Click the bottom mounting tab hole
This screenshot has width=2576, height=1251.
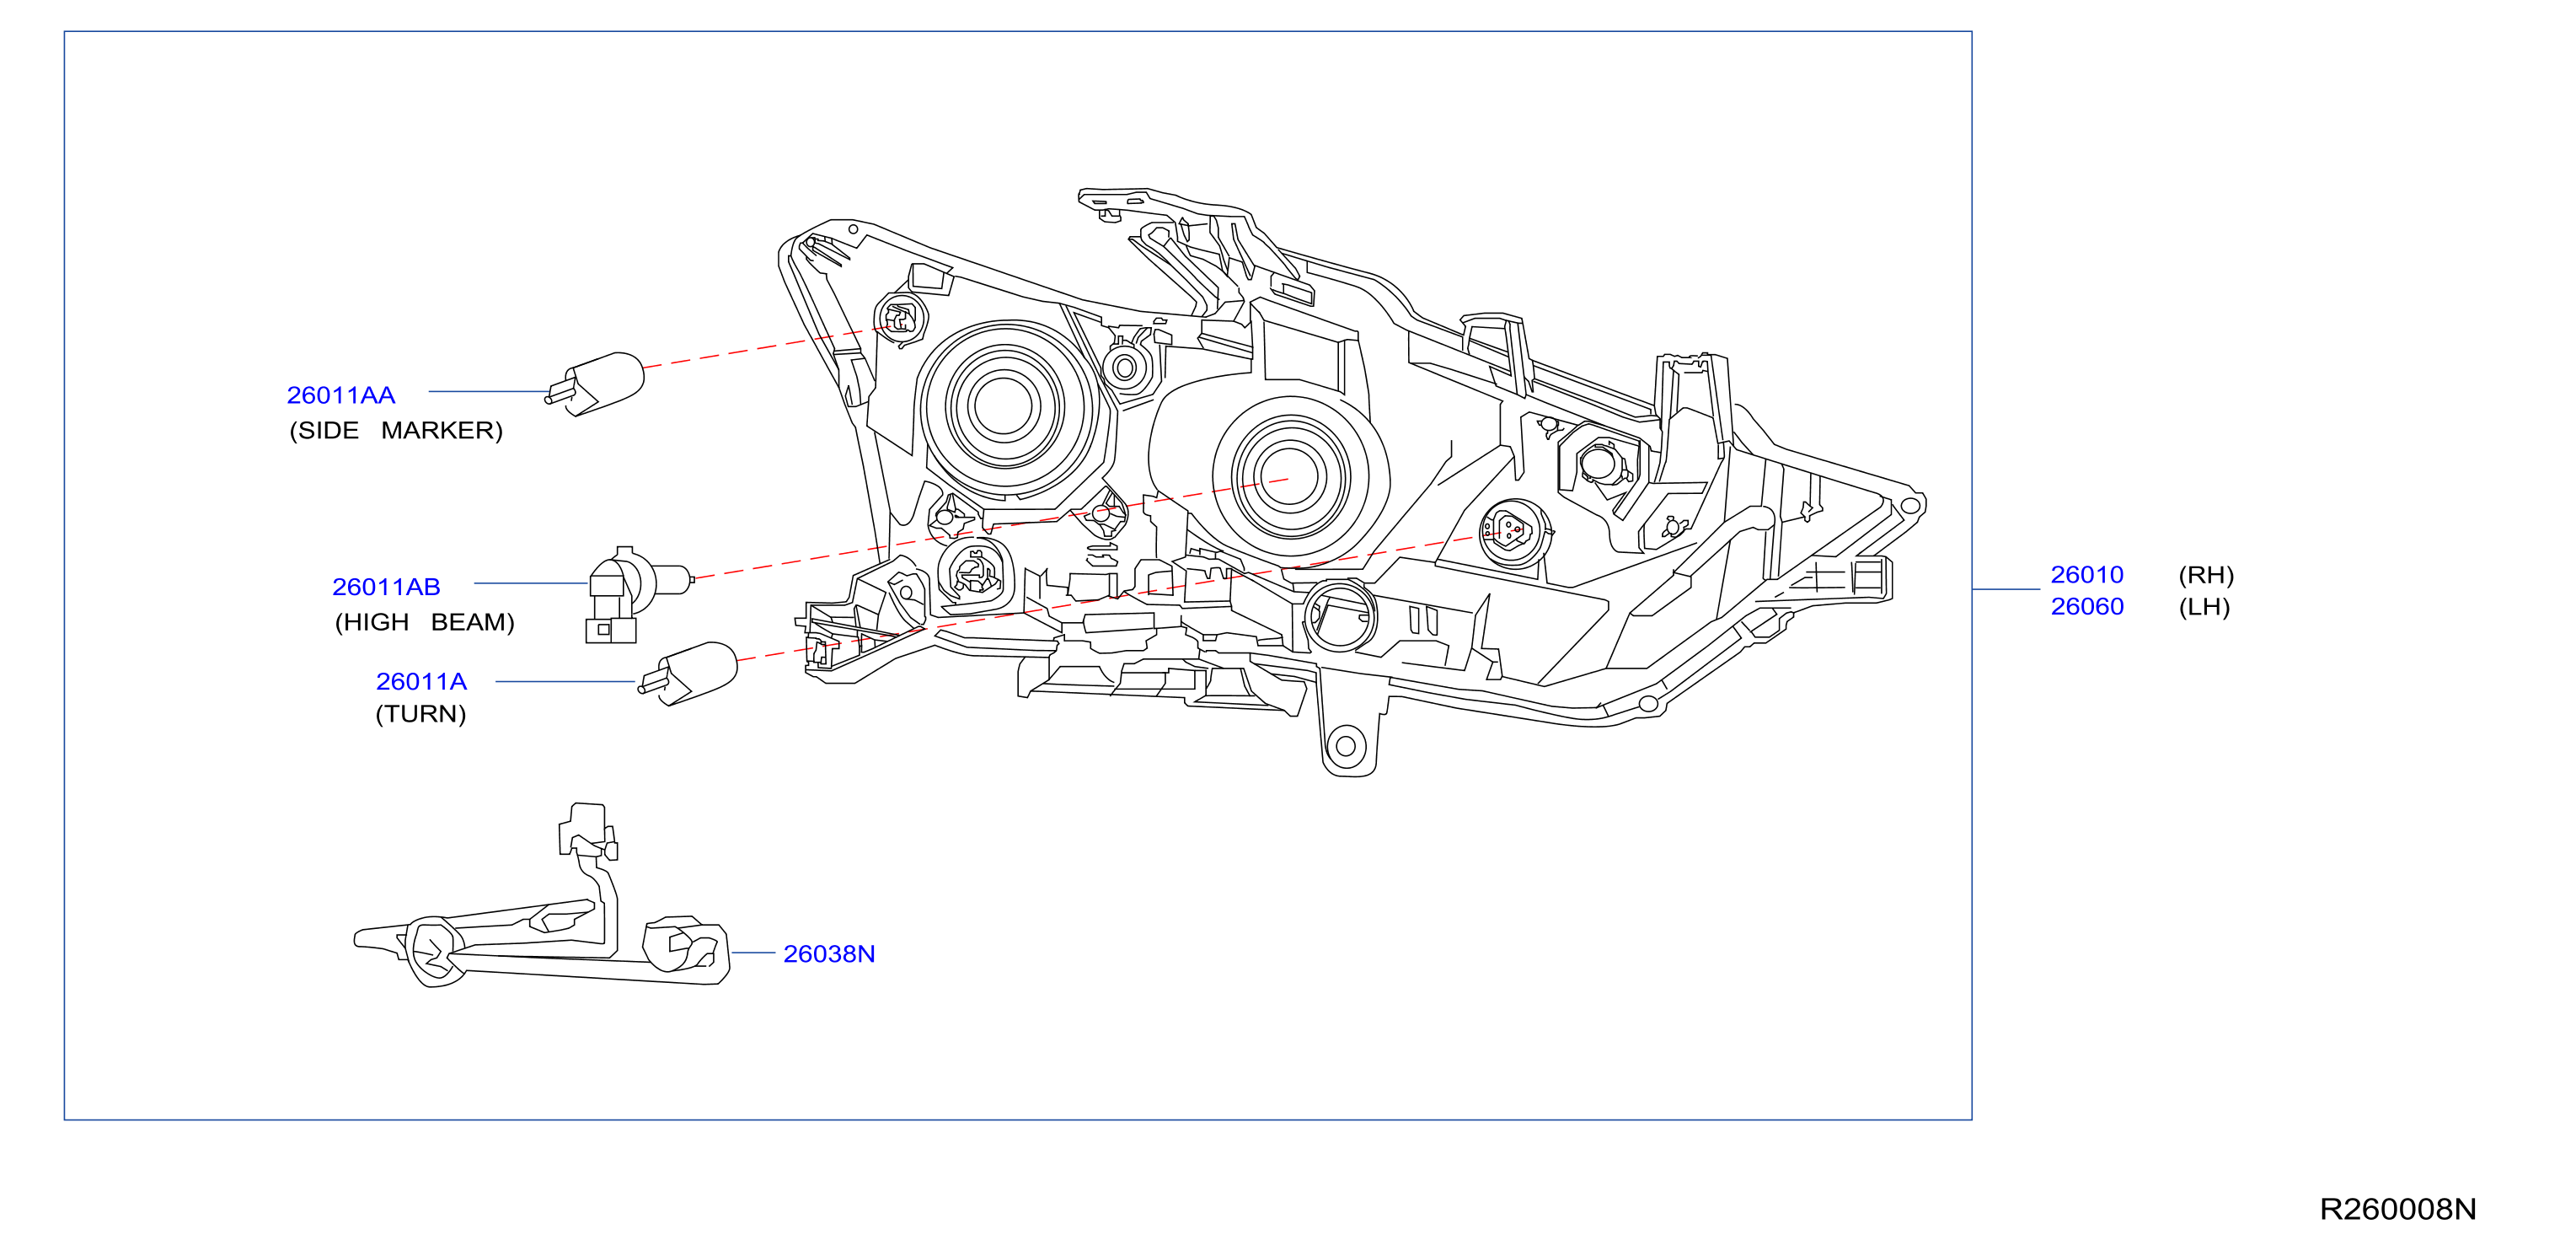pos(1345,746)
